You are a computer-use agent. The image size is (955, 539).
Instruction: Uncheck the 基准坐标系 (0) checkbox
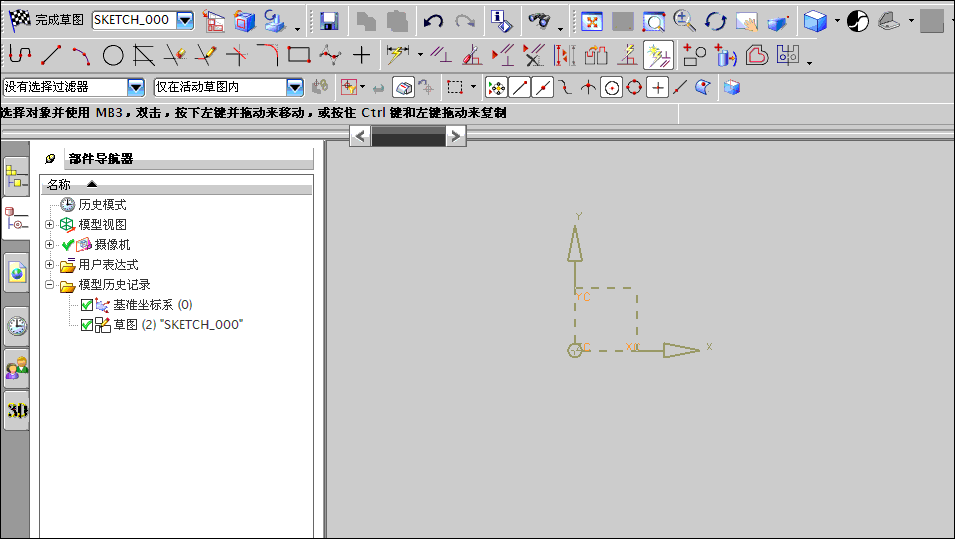(x=86, y=305)
